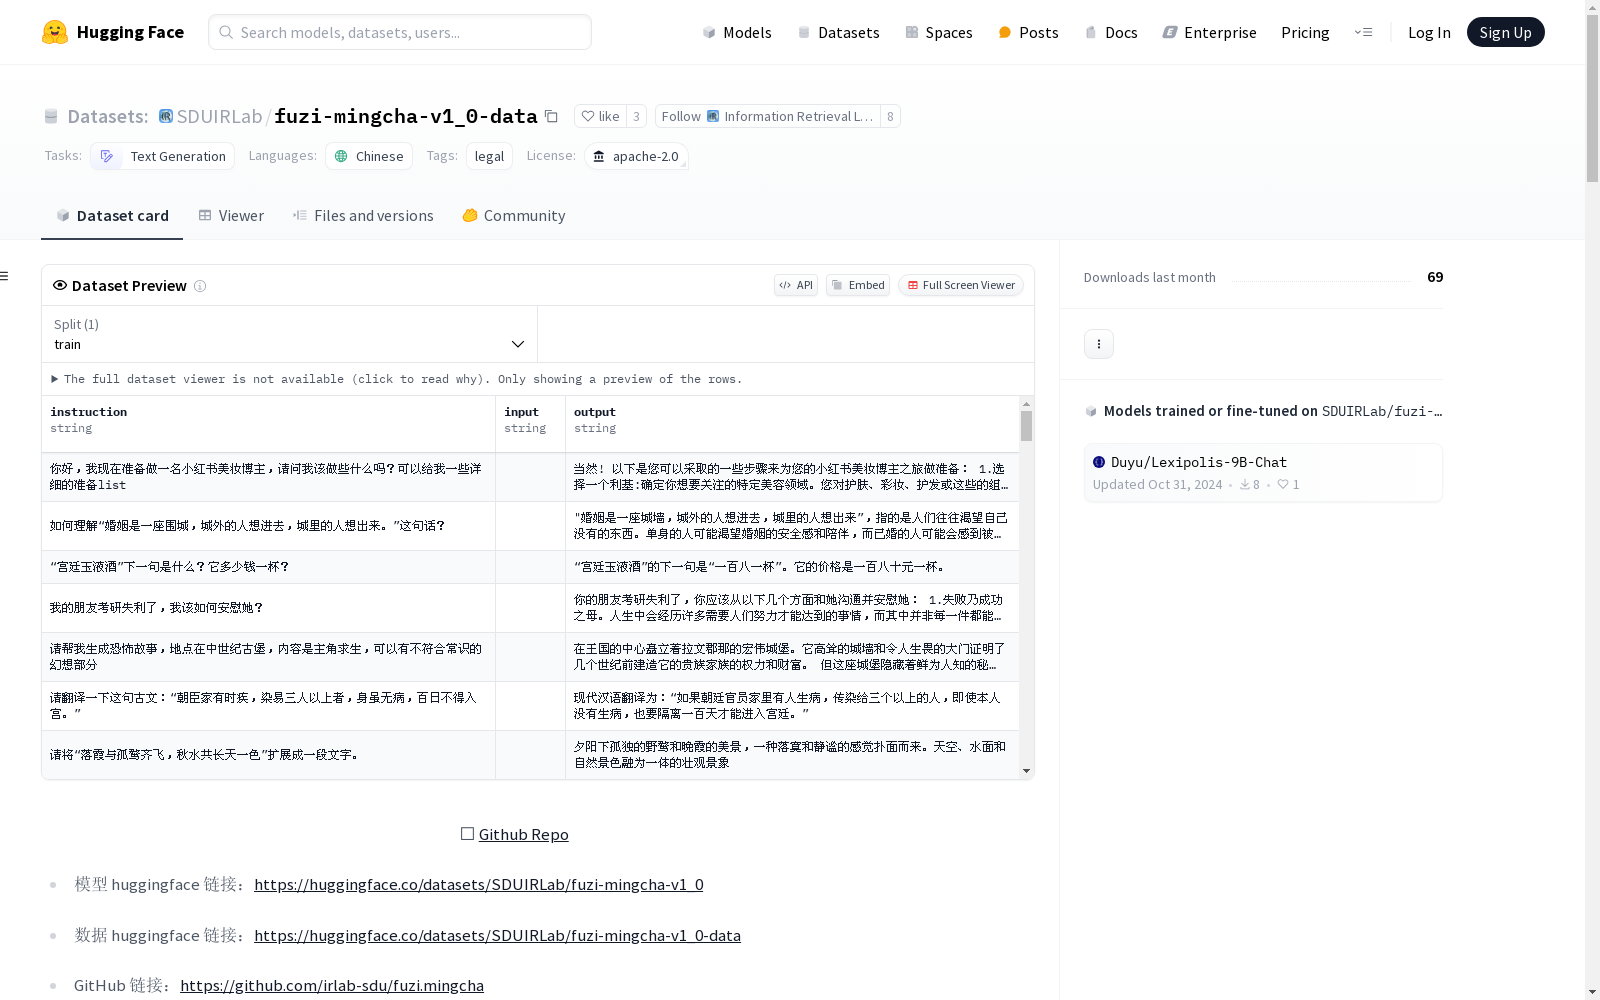Open Enterprise from the navbar
The image size is (1600, 1000).
pyautogui.click(x=1209, y=32)
